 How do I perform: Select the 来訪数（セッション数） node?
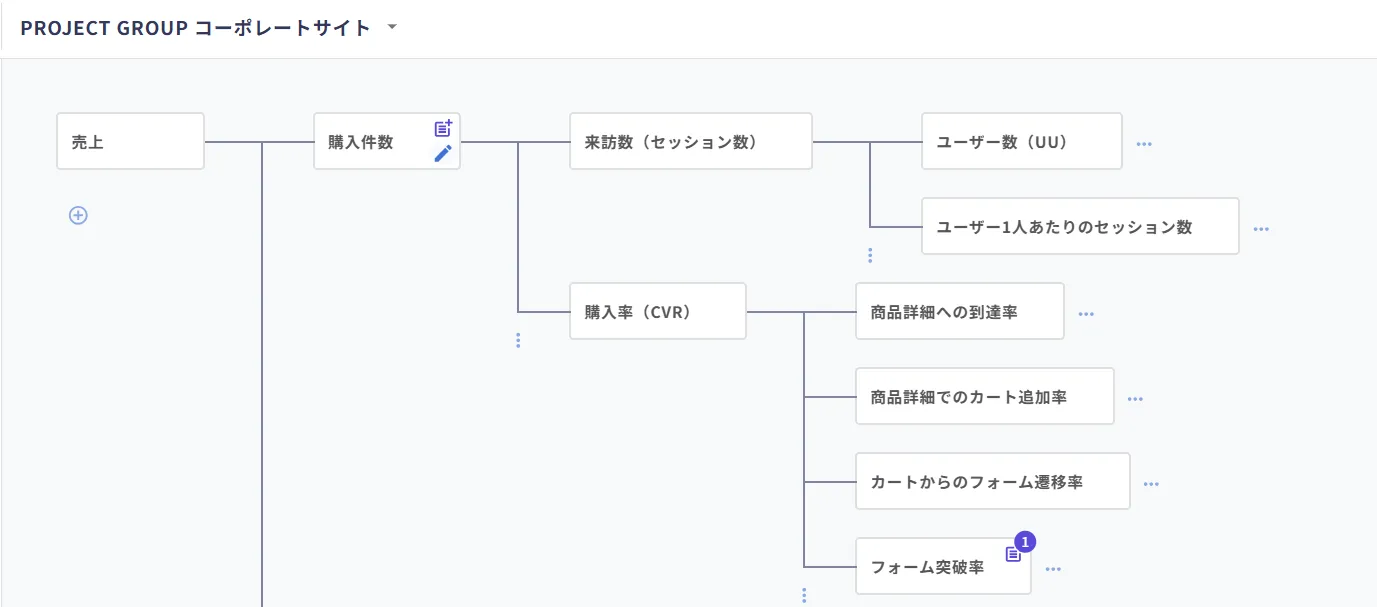pyautogui.click(x=691, y=141)
